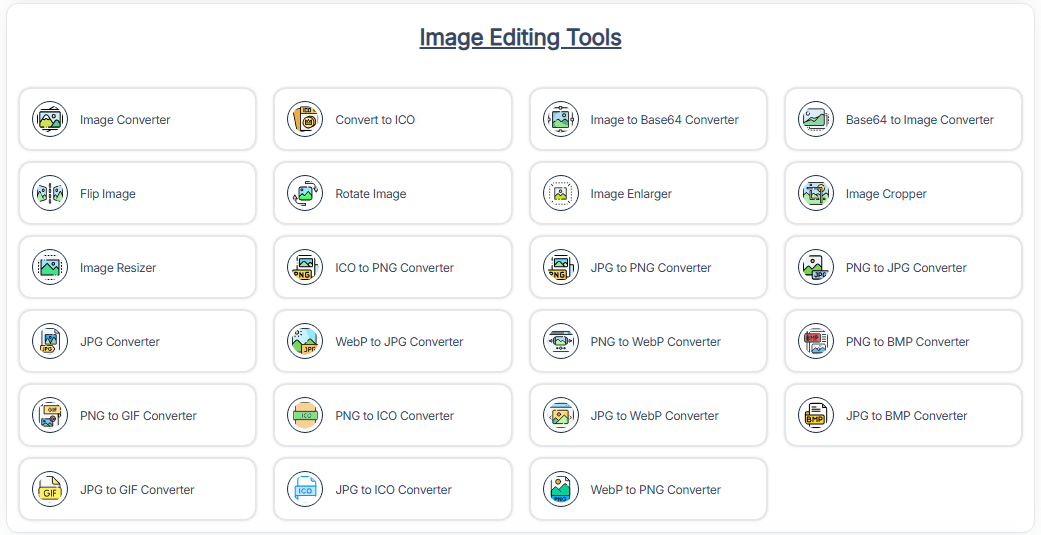Open the PNG to BMP Converter label
Screen dimensions: 1041x535
pos(908,342)
